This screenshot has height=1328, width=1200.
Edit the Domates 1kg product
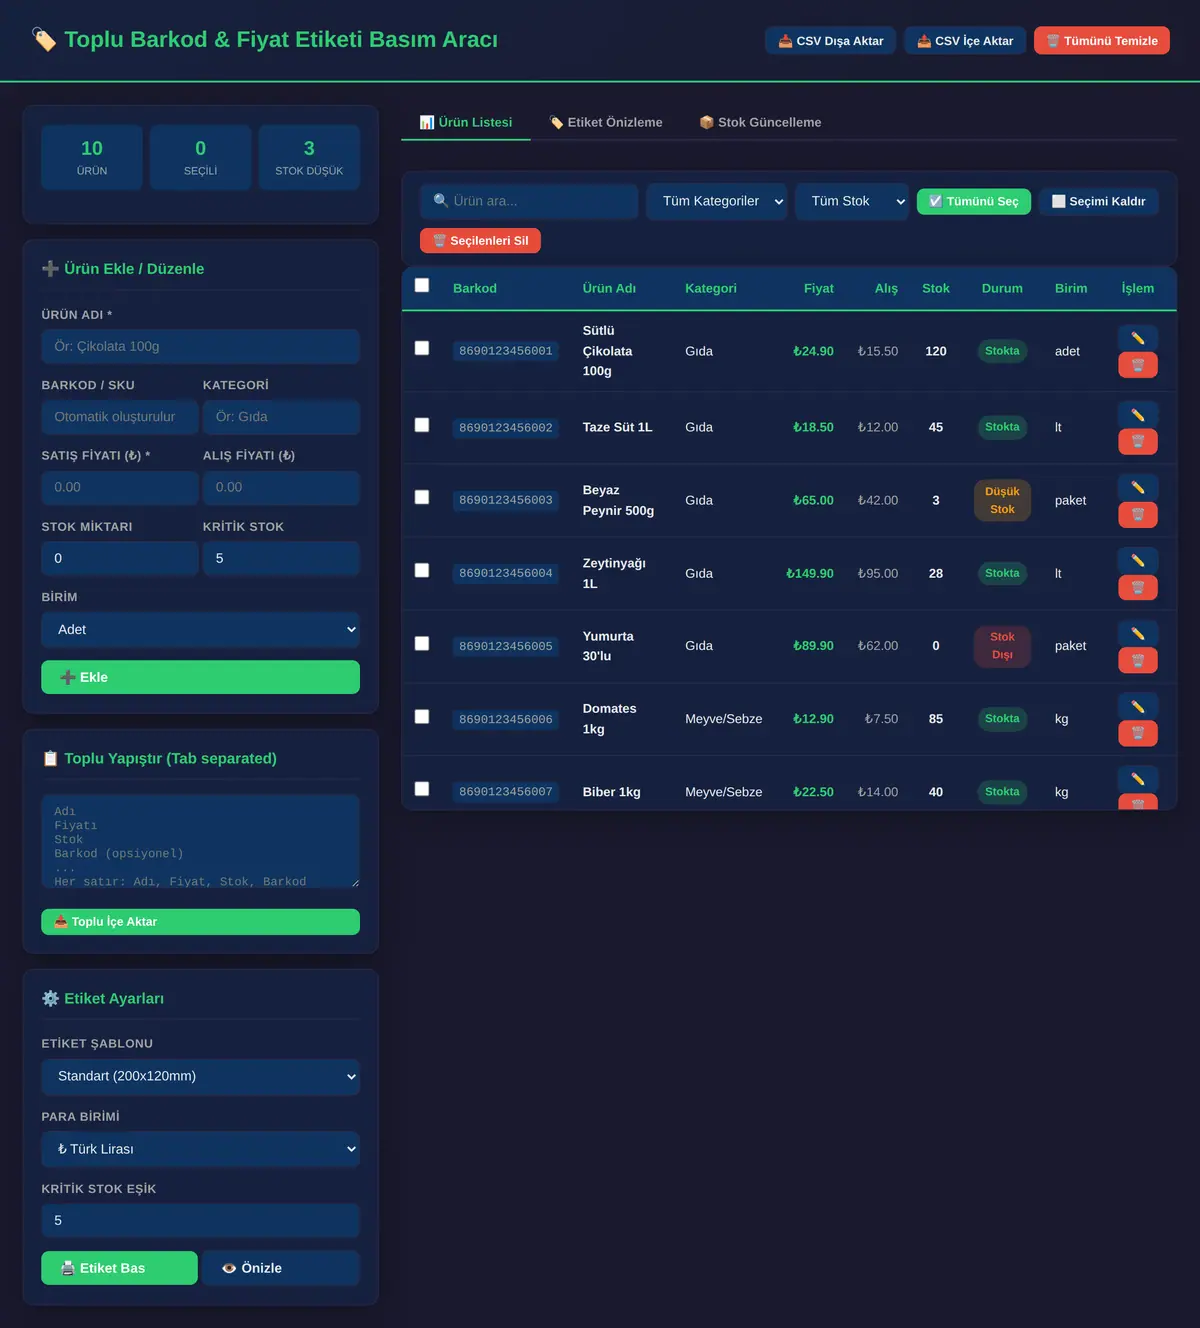click(x=1138, y=706)
